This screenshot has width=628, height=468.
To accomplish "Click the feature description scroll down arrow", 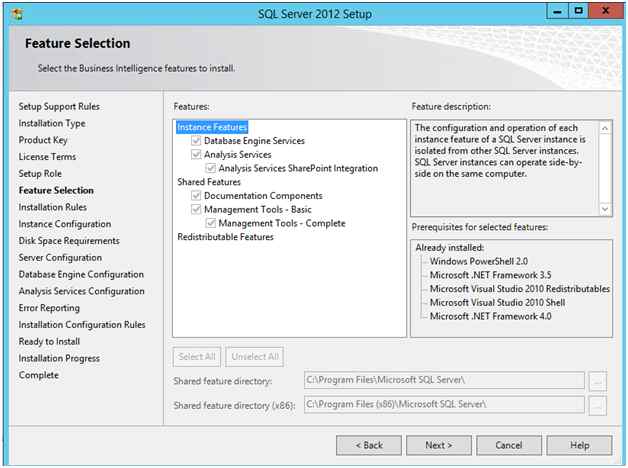I will (605, 209).
